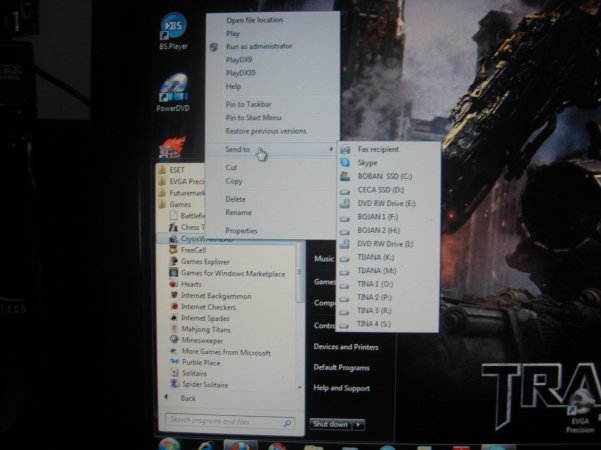This screenshot has width=601, height=450.
Task: Expand the Send to submenu
Action: click(x=272, y=149)
